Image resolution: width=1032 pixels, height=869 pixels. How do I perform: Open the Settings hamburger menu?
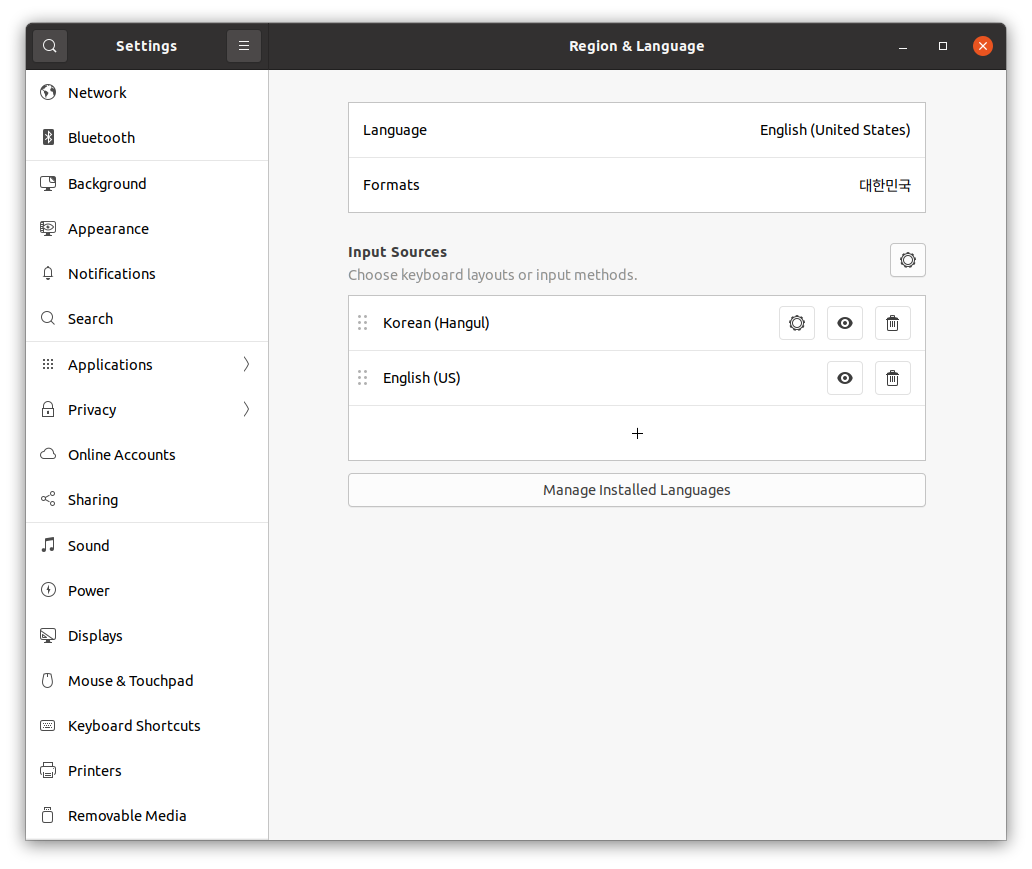(x=244, y=46)
